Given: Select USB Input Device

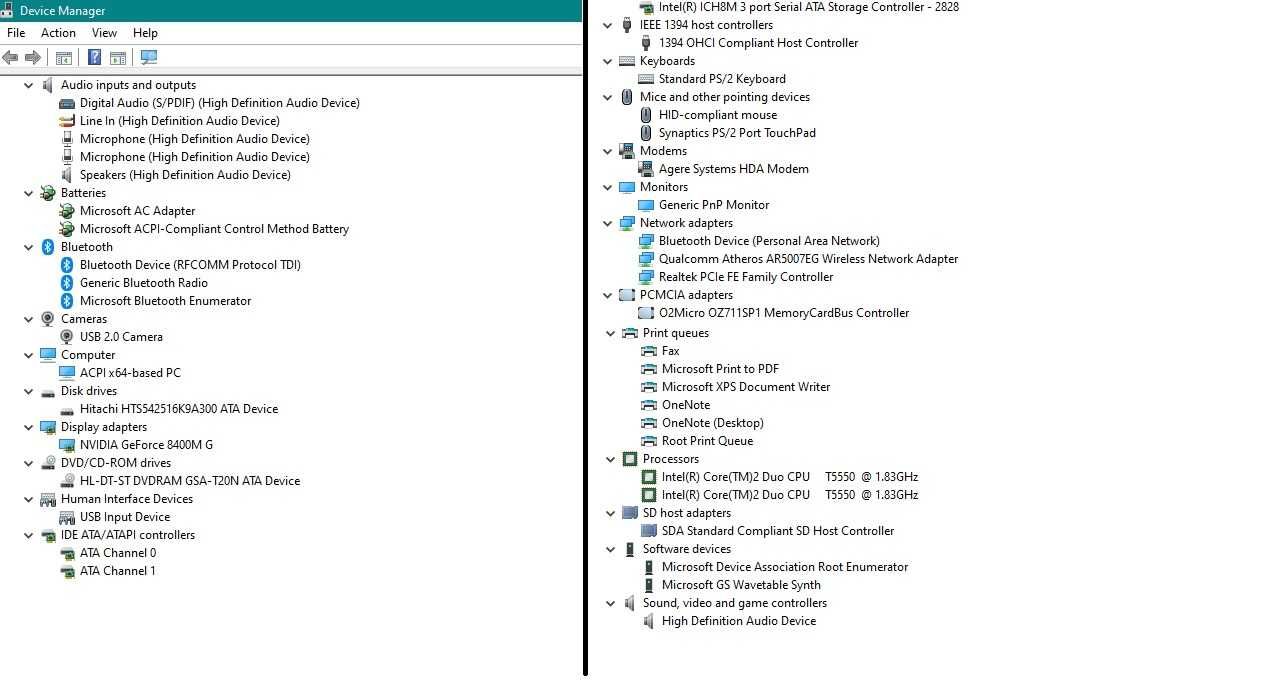Looking at the screenshot, I should click(x=125, y=517).
